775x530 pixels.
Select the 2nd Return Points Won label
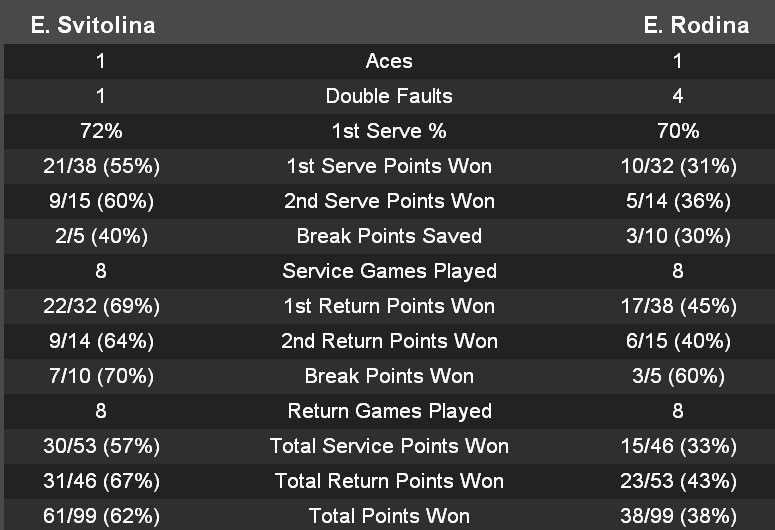pyautogui.click(x=389, y=341)
